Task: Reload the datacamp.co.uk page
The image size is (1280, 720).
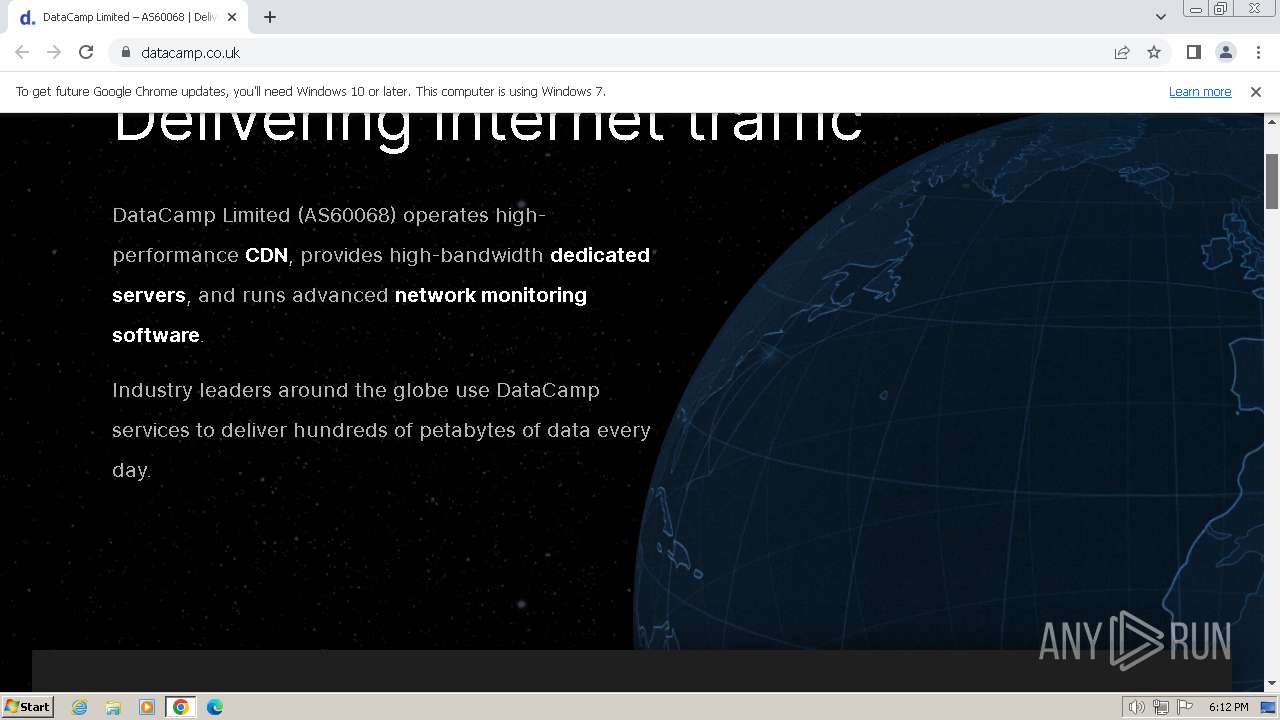Action: tap(86, 52)
